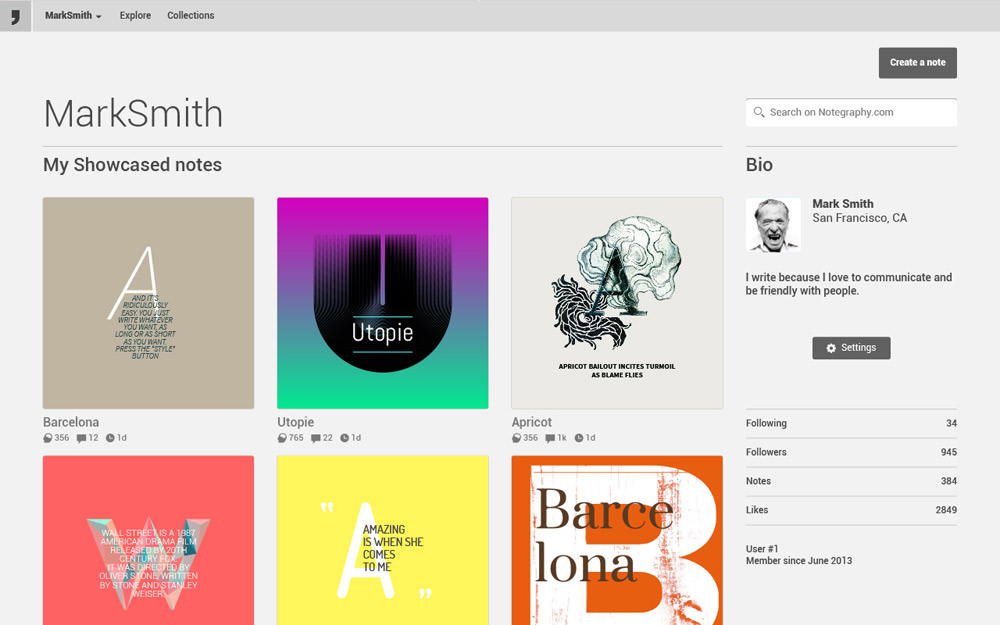Open profile Settings button
The height and width of the screenshot is (625, 1000).
click(851, 348)
